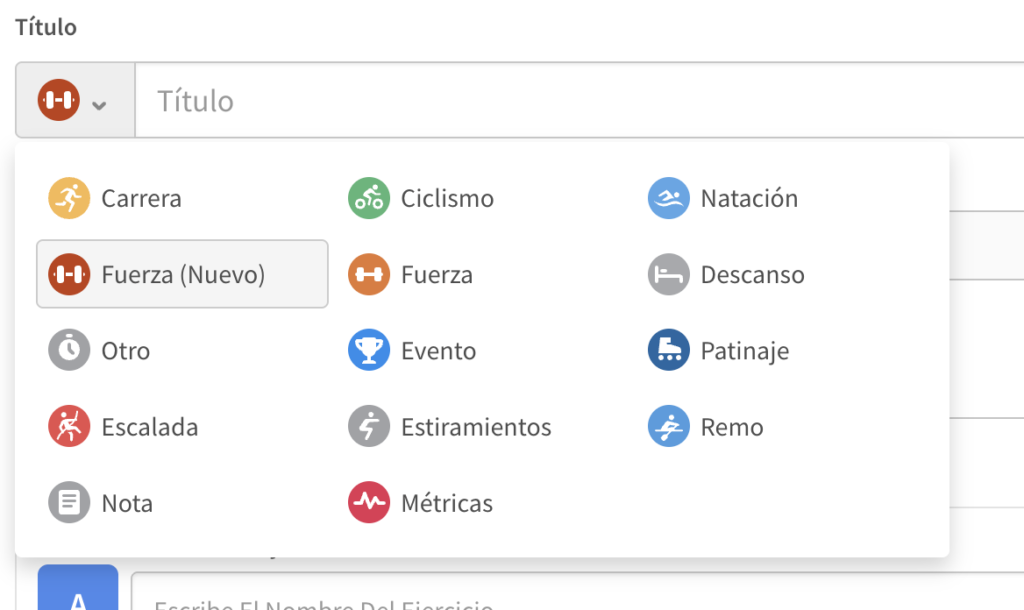Click the running figure Carrera icon
Image resolution: width=1024 pixels, height=610 pixels.
(69, 198)
